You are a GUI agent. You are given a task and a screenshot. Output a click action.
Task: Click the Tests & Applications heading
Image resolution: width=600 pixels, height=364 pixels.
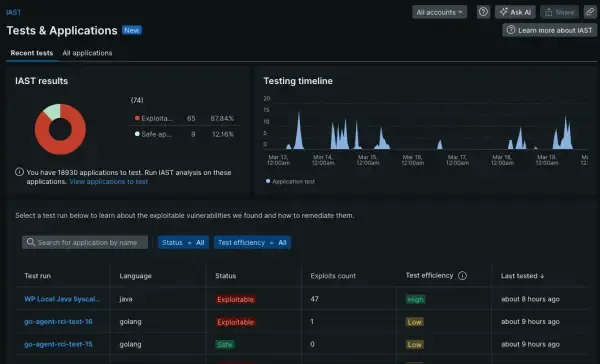coord(62,30)
